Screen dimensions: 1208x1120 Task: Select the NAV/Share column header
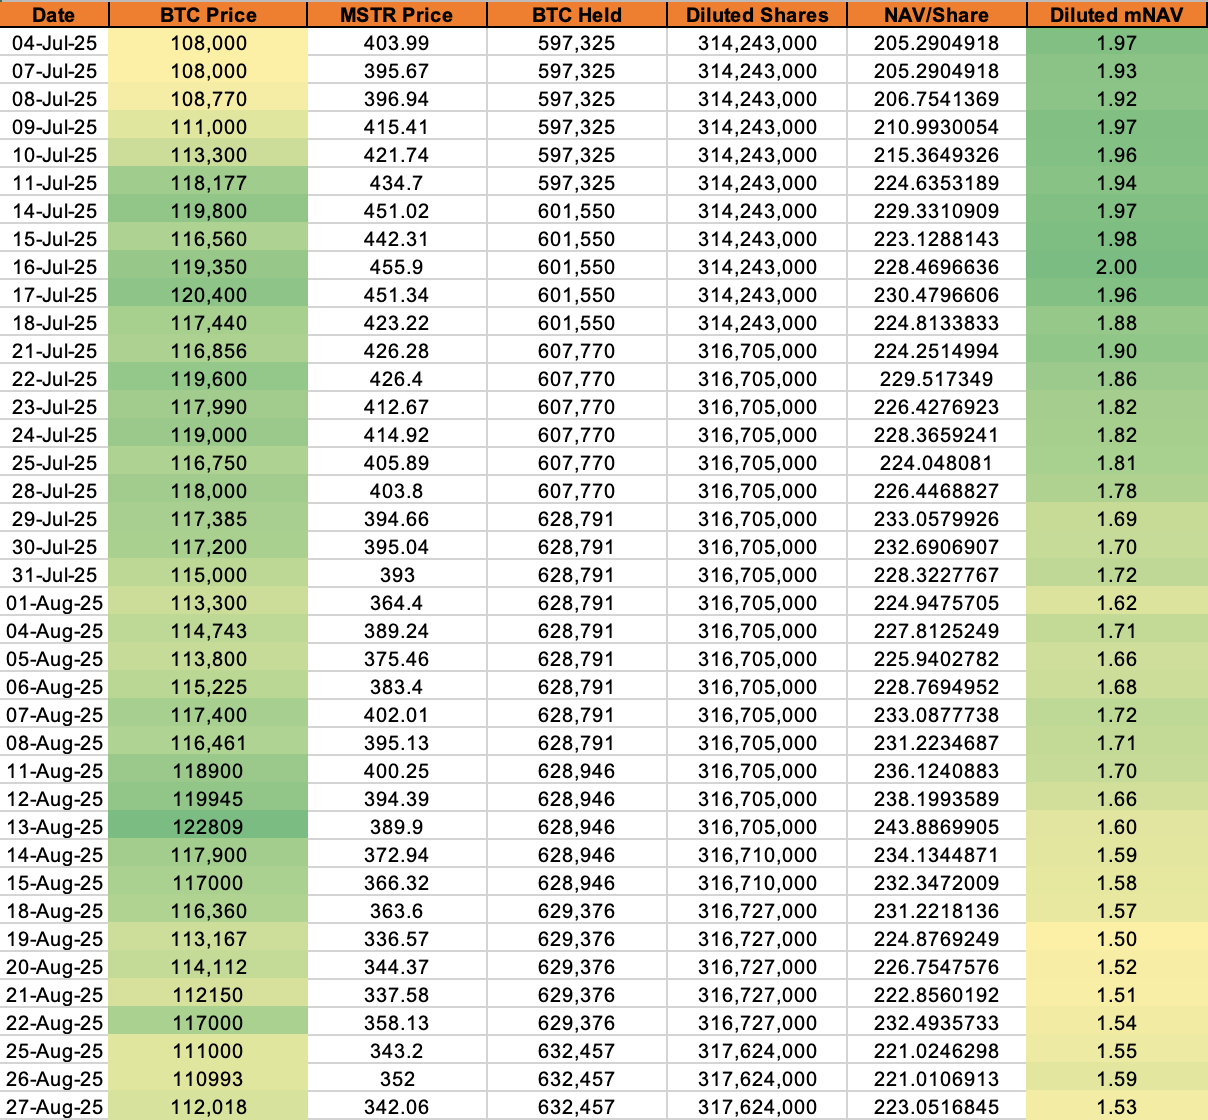tap(937, 15)
